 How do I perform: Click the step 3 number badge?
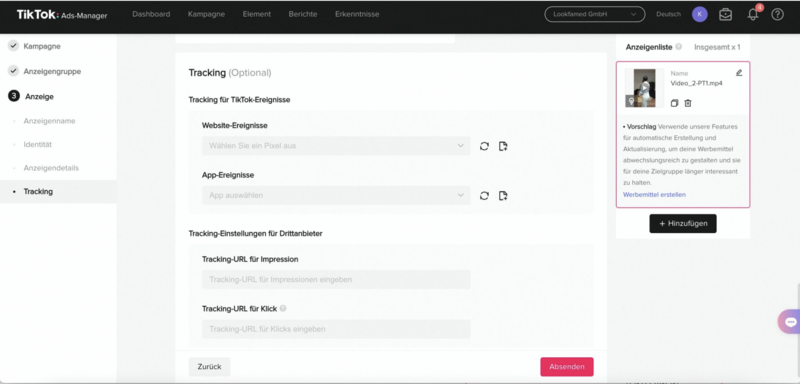pyautogui.click(x=14, y=96)
